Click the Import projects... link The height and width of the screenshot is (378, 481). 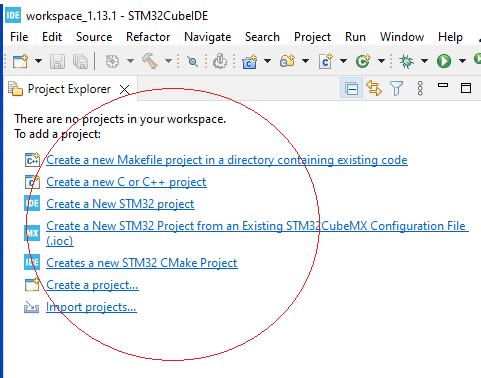[x=91, y=307]
